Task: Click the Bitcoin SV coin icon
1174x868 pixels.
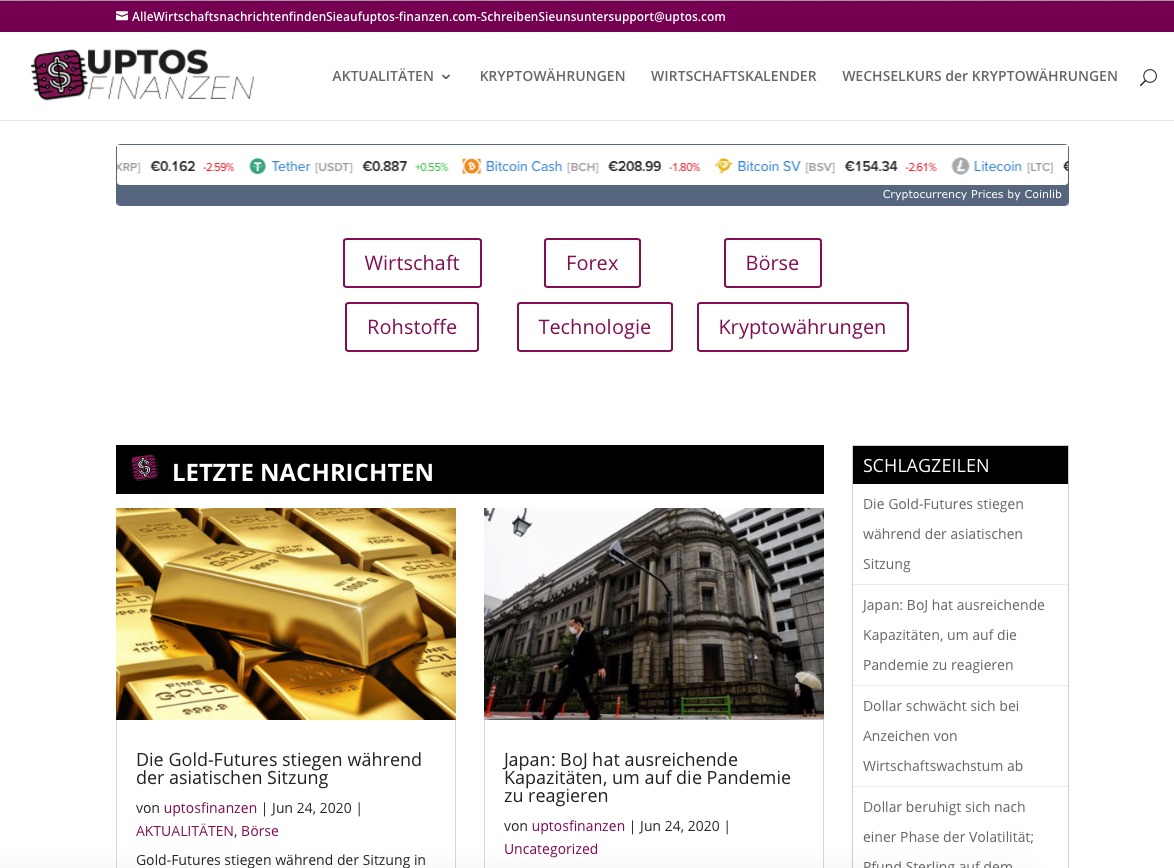Action: pyautogui.click(x=723, y=166)
